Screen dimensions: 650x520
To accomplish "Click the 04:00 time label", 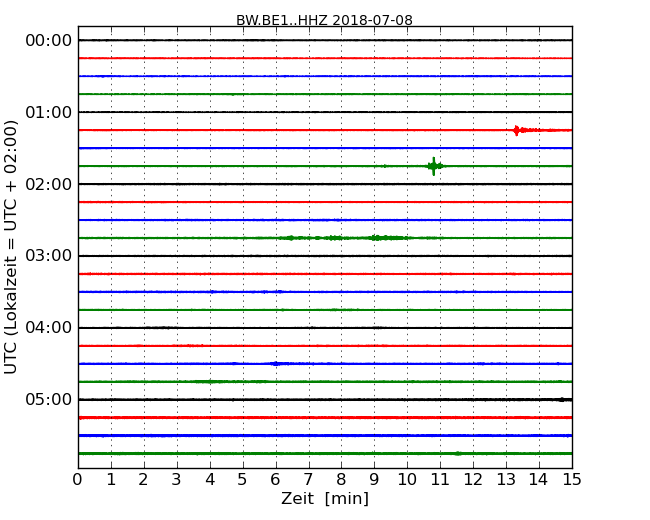I will pyautogui.click(x=49, y=328).
